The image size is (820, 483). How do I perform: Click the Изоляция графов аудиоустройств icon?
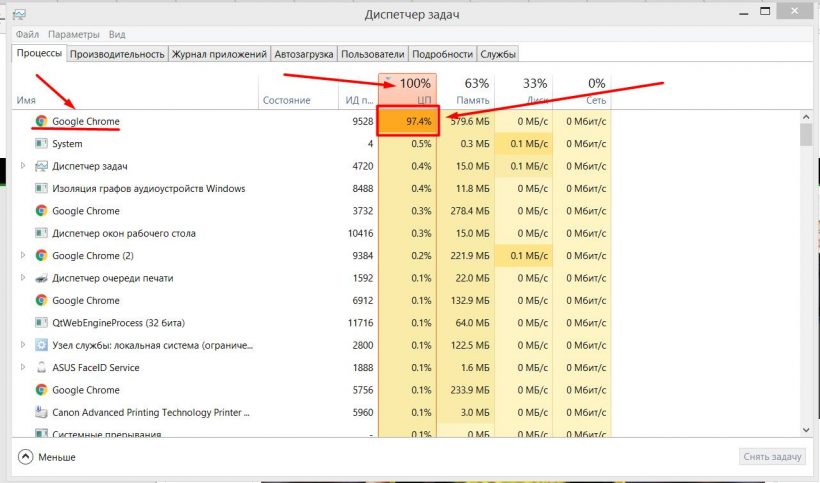pyautogui.click(x=41, y=188)
